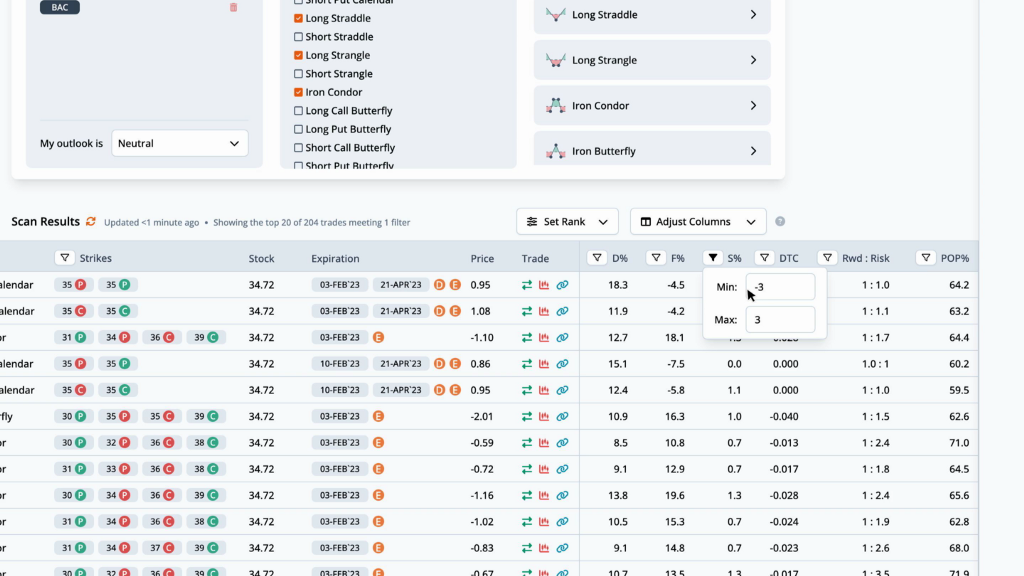This screenshot has width=1024, height=576.
Task: Click D% value 18.3
Action: 618,285
